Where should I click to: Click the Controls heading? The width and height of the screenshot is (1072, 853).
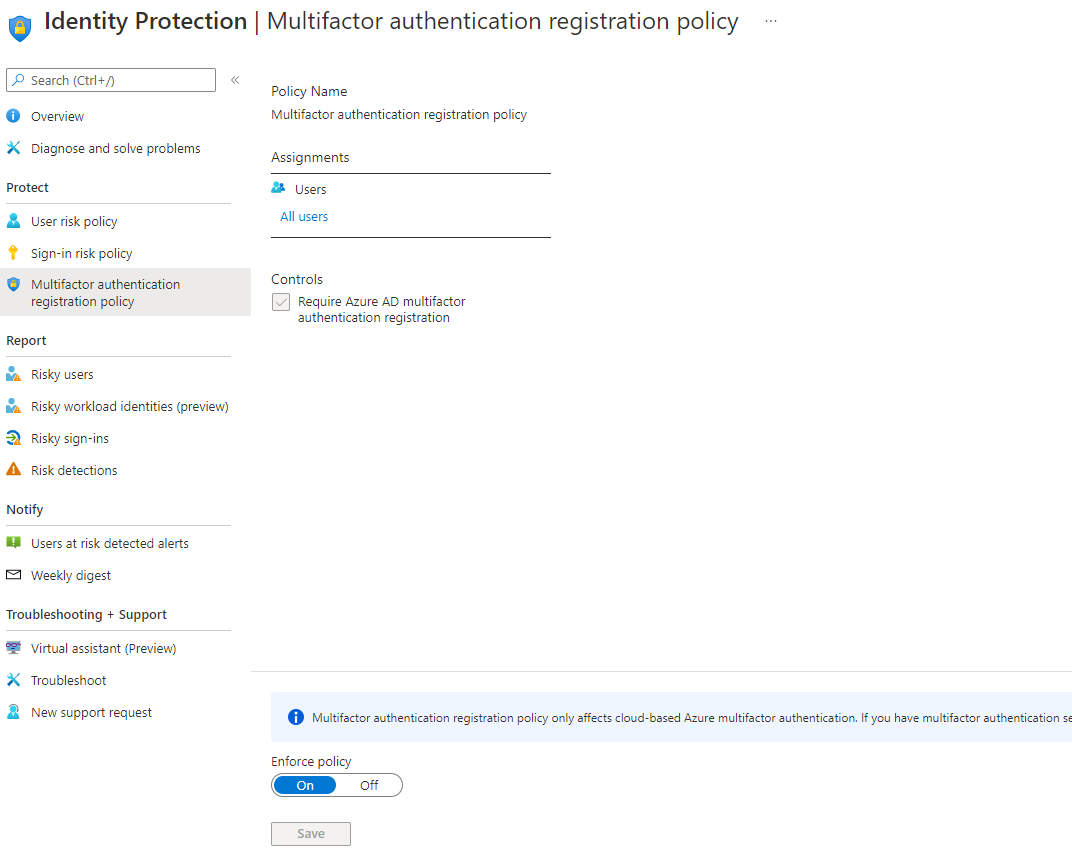(x=297, y=279)
